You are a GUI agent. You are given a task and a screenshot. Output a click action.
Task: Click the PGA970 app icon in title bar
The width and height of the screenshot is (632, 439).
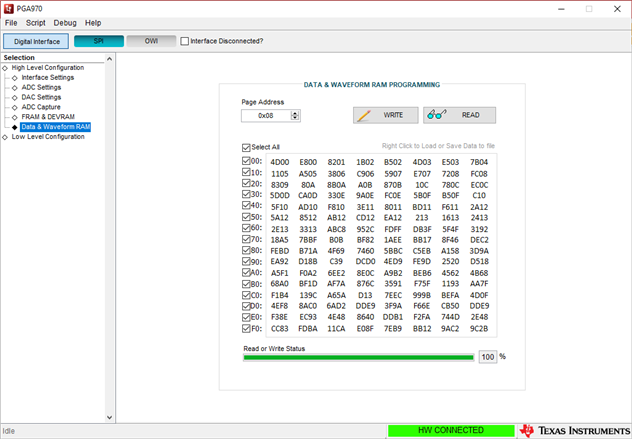pos(8,8)
